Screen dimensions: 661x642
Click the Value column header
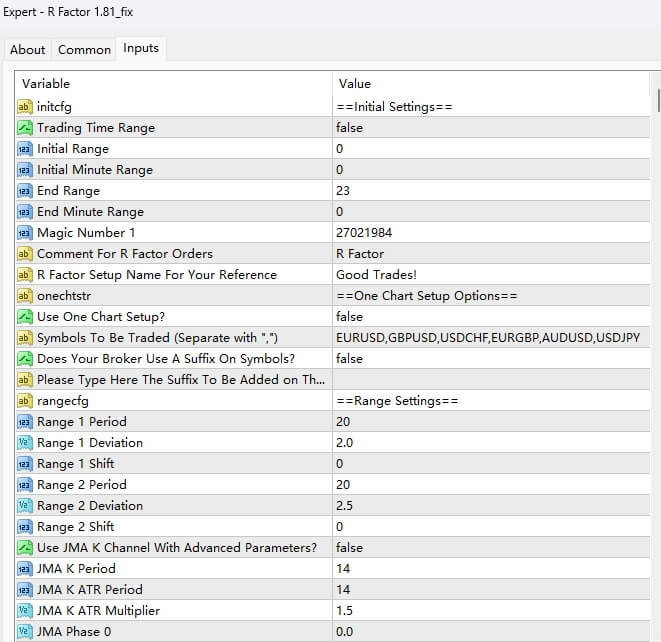(491, 83)
